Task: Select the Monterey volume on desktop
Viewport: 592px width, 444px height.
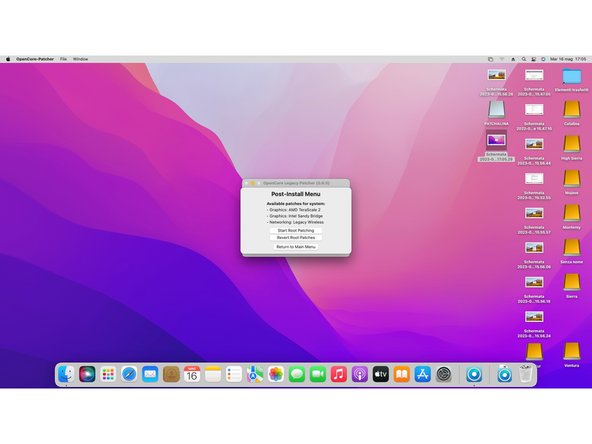Action: click(572, 217)
